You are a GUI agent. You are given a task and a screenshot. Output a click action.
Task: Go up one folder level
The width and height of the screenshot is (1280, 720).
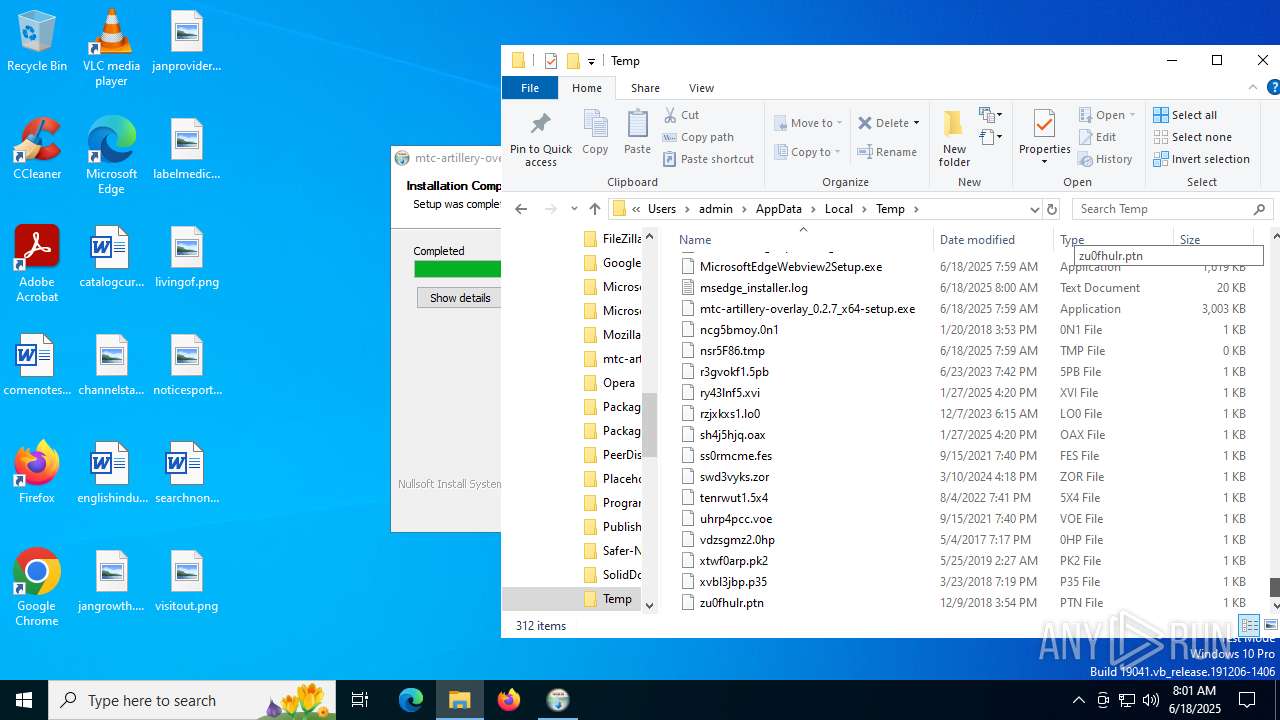595,209
